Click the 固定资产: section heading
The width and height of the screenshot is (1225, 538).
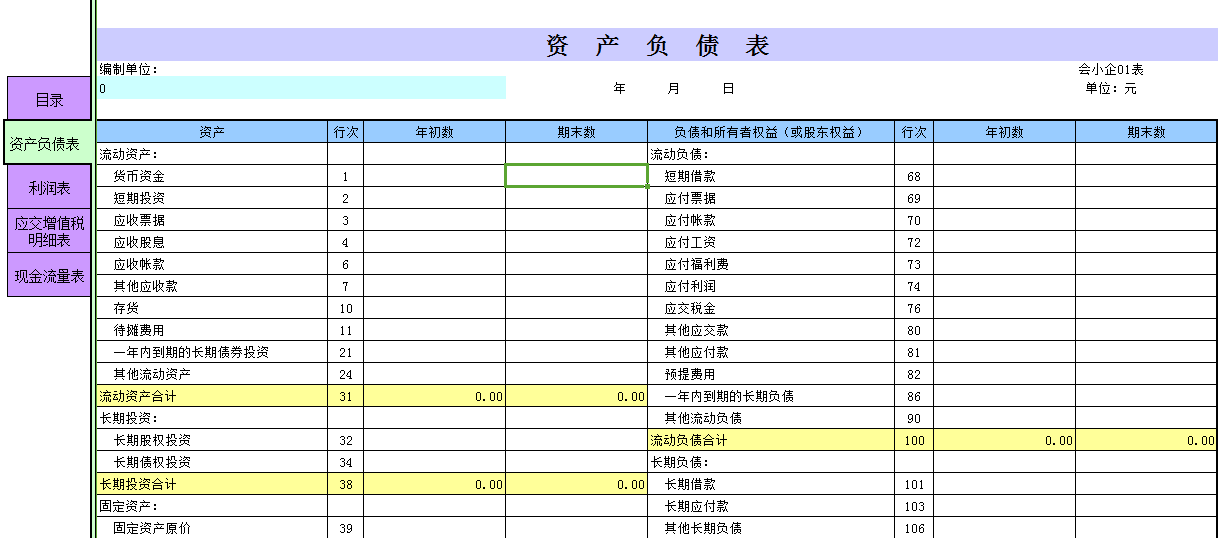129,506
